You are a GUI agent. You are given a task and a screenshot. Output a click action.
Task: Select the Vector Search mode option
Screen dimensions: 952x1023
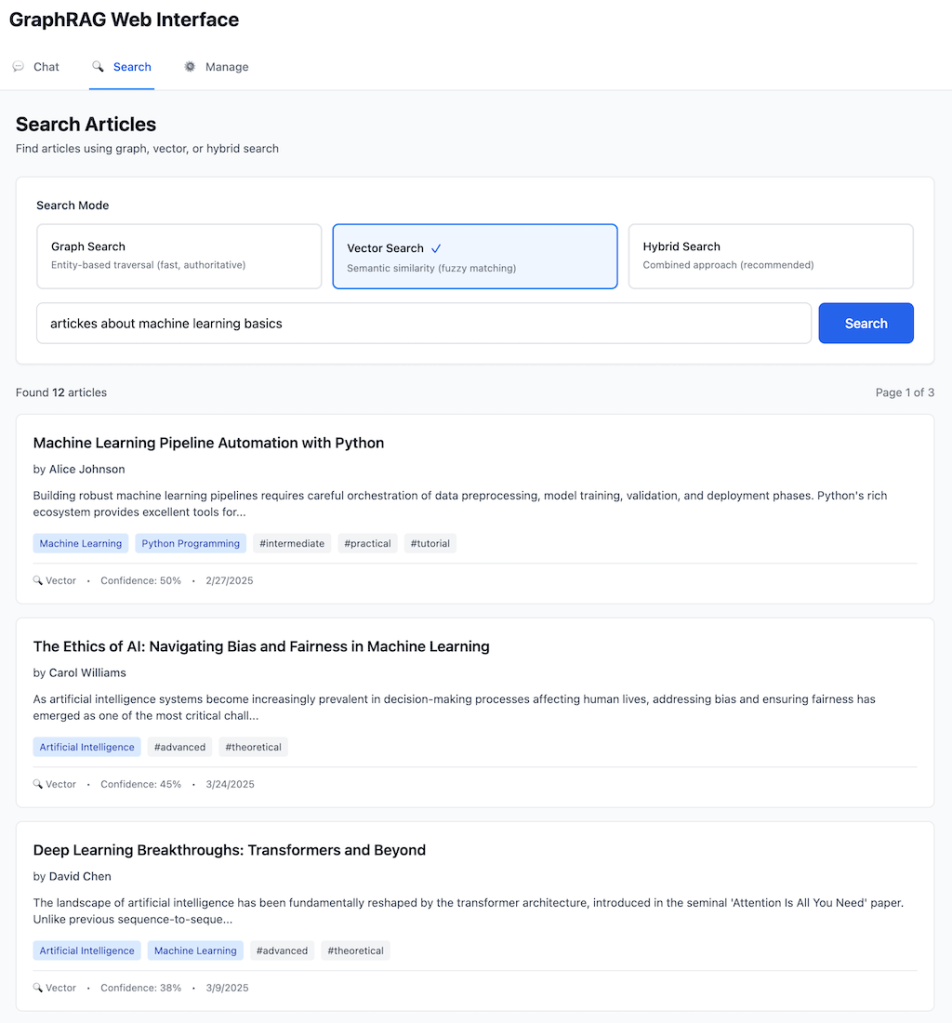pos(474,256)
